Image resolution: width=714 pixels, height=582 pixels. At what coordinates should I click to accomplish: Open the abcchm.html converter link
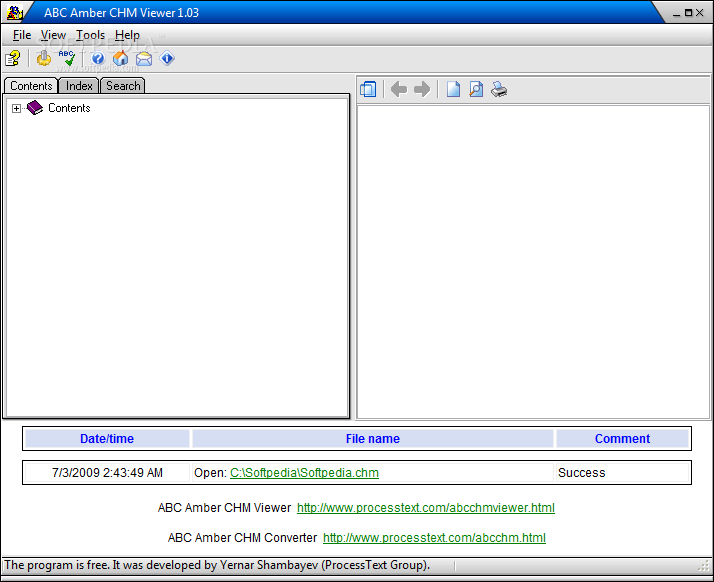pos(434,538)
